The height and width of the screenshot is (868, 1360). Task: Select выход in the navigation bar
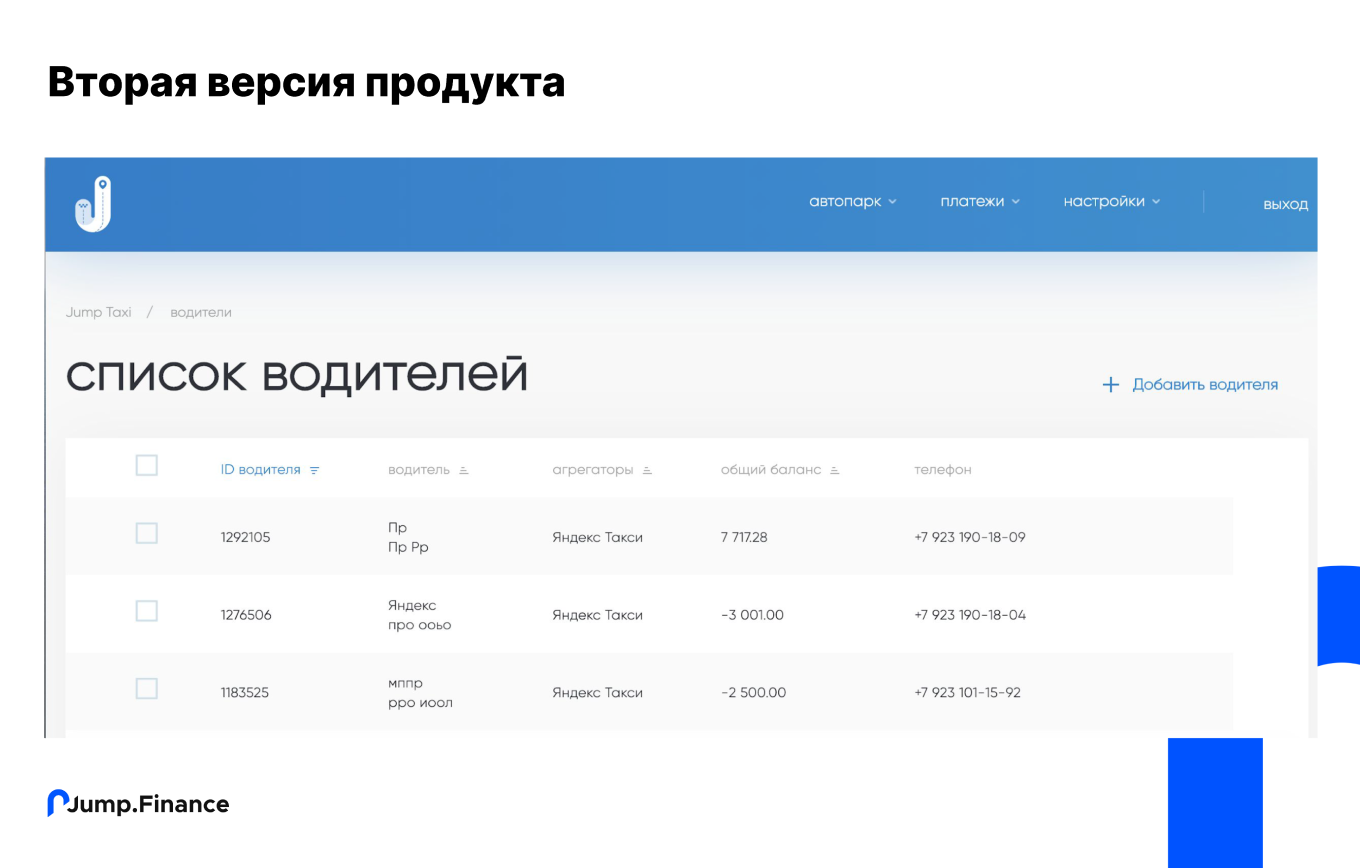1286,204
